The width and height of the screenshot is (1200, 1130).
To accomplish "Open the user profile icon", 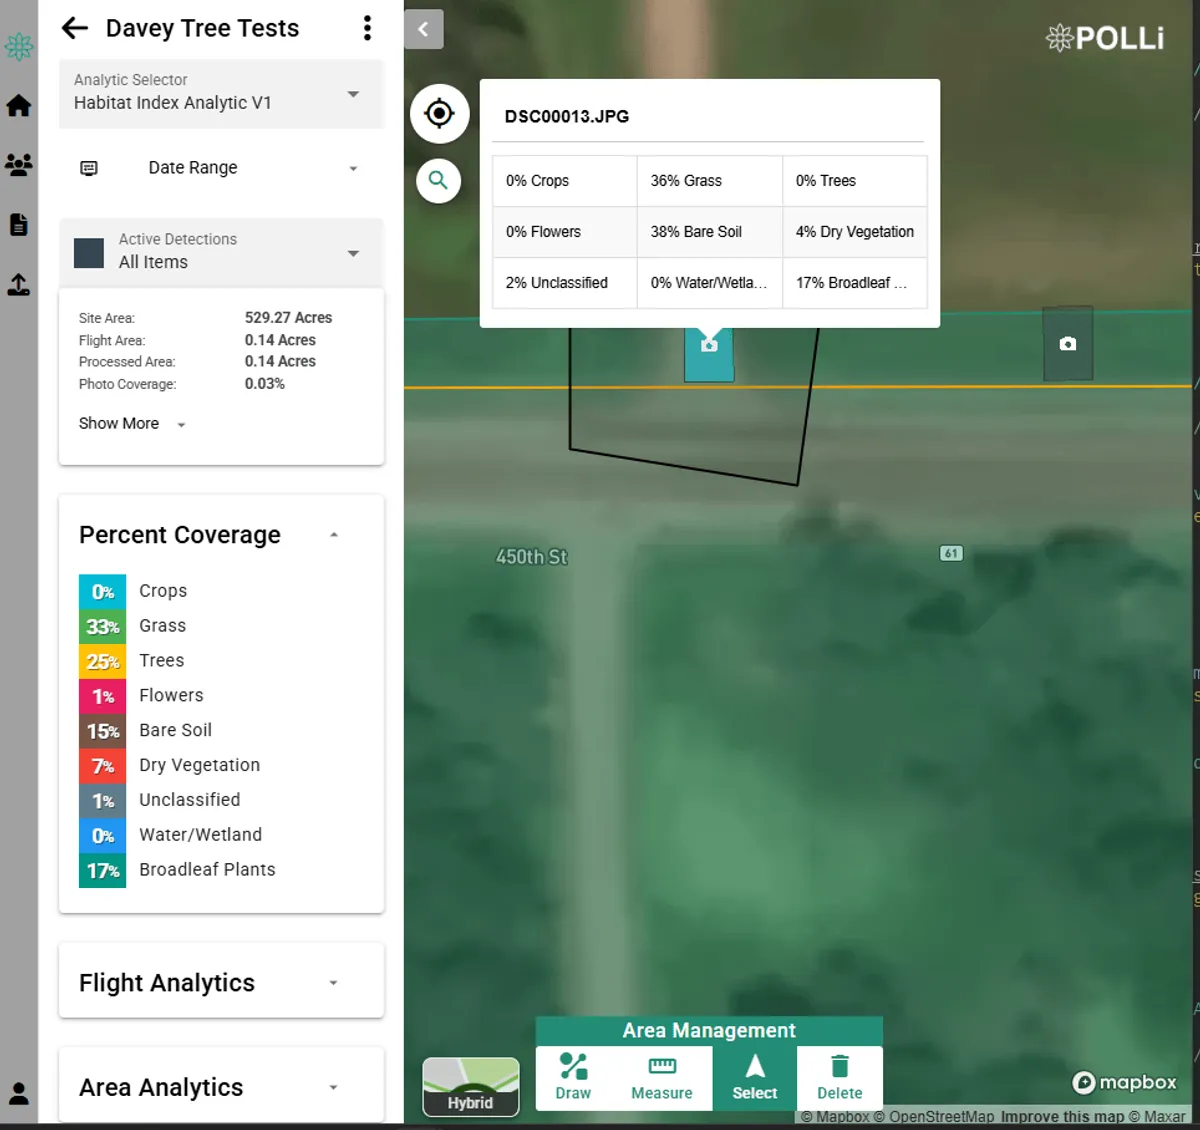I will pos(19,1093).
